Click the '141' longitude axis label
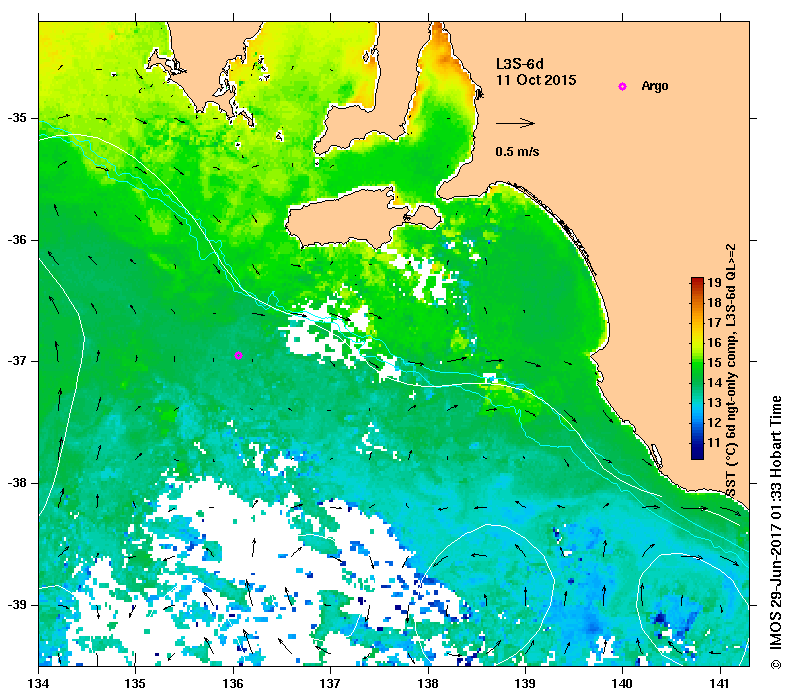Screen dimensions: 791x700 click(x=720, y=684)
